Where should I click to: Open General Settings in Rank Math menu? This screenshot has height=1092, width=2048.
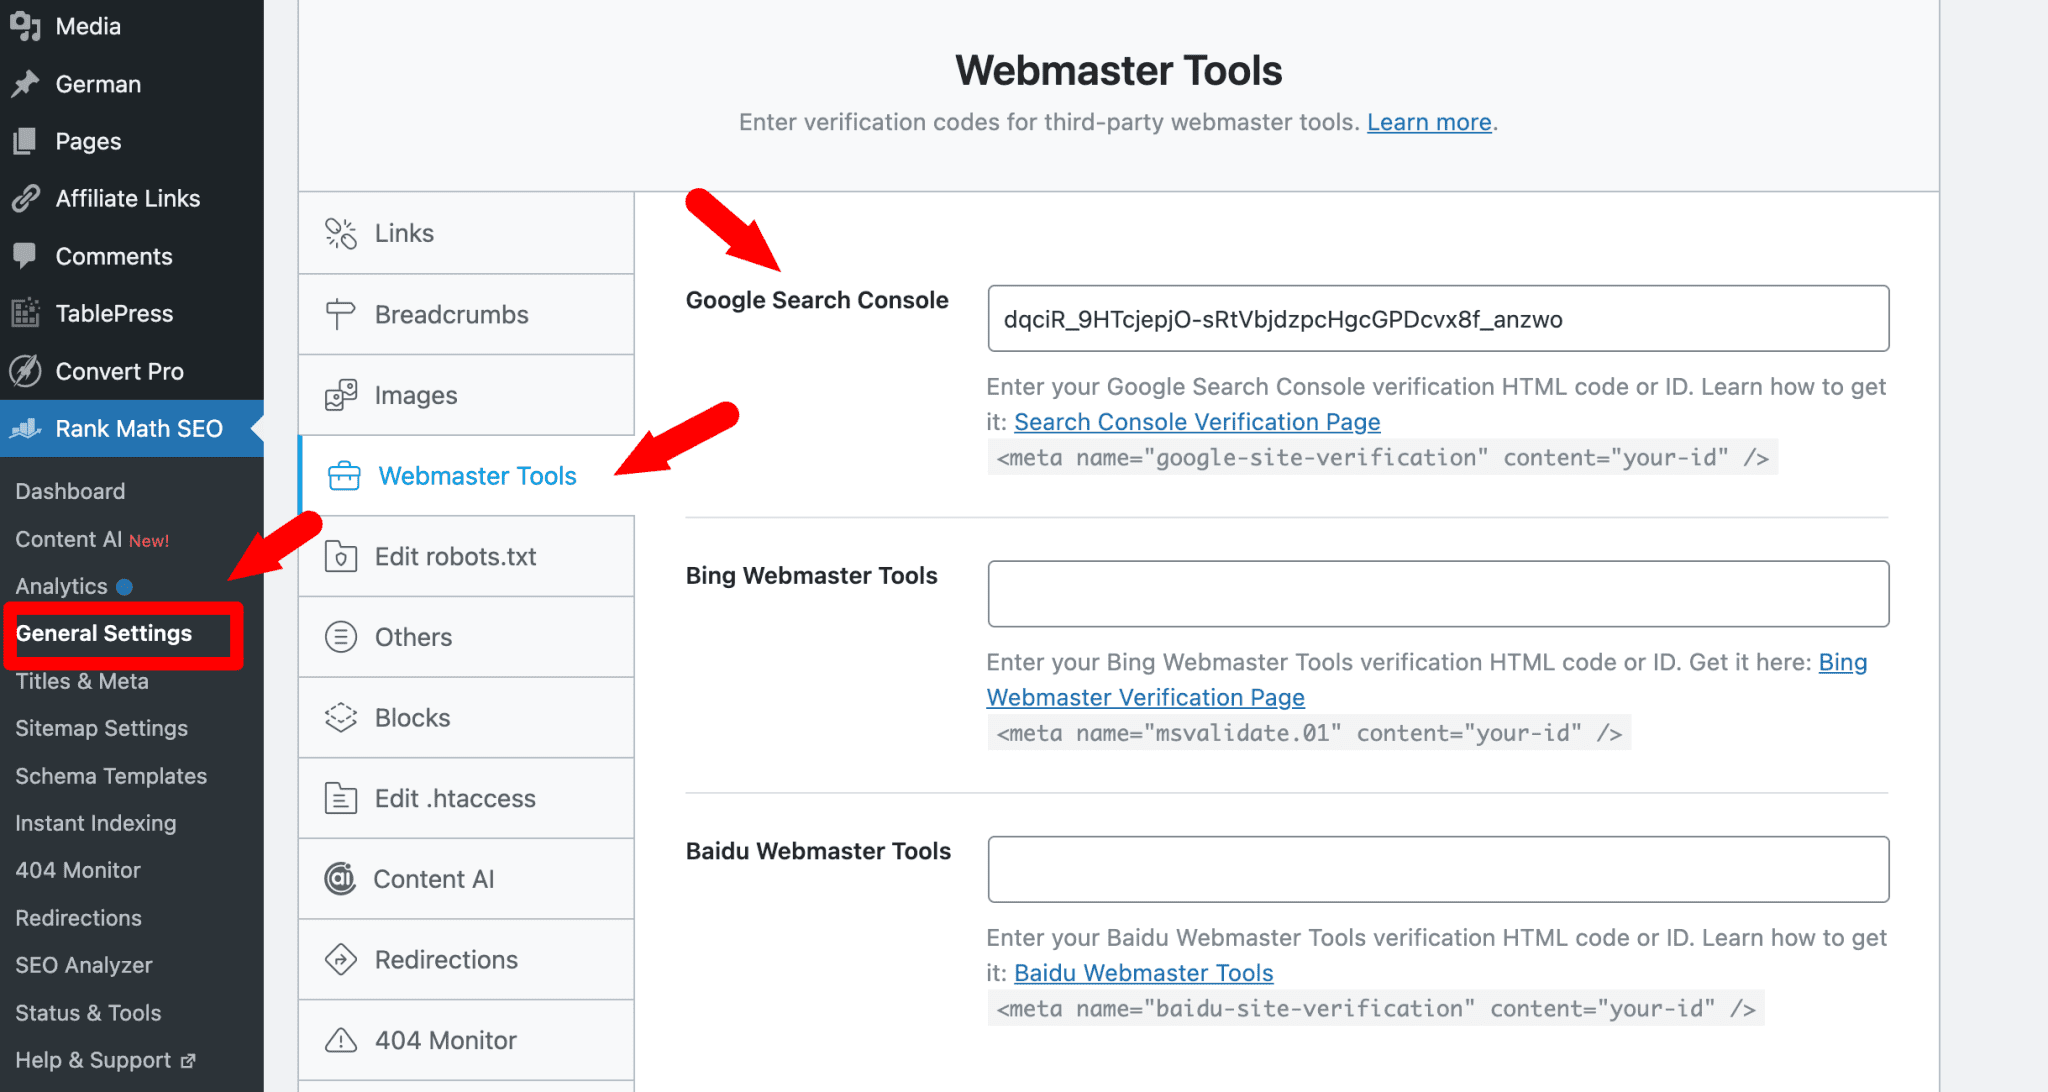coord(104,633)
